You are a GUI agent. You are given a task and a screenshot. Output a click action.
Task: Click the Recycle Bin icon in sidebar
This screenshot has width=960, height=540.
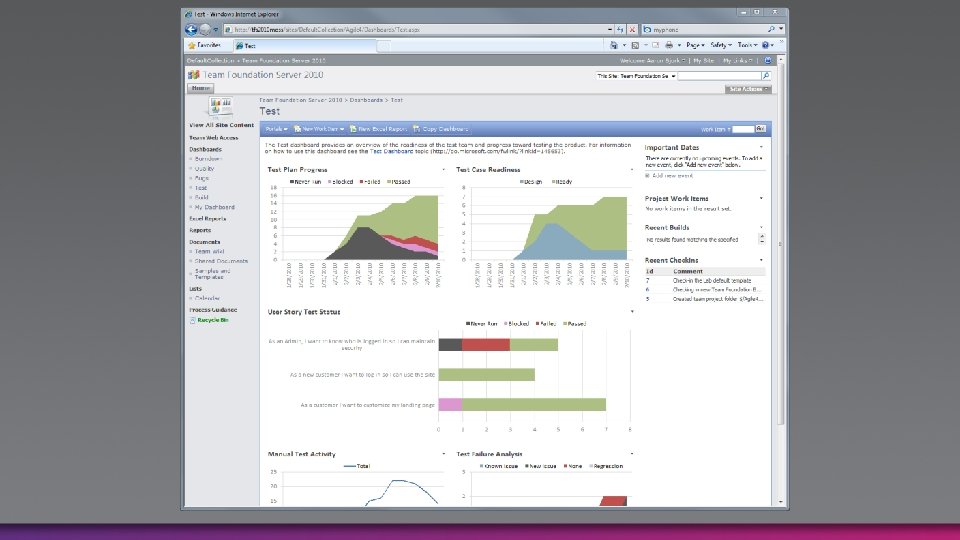[x=192, y=320]
